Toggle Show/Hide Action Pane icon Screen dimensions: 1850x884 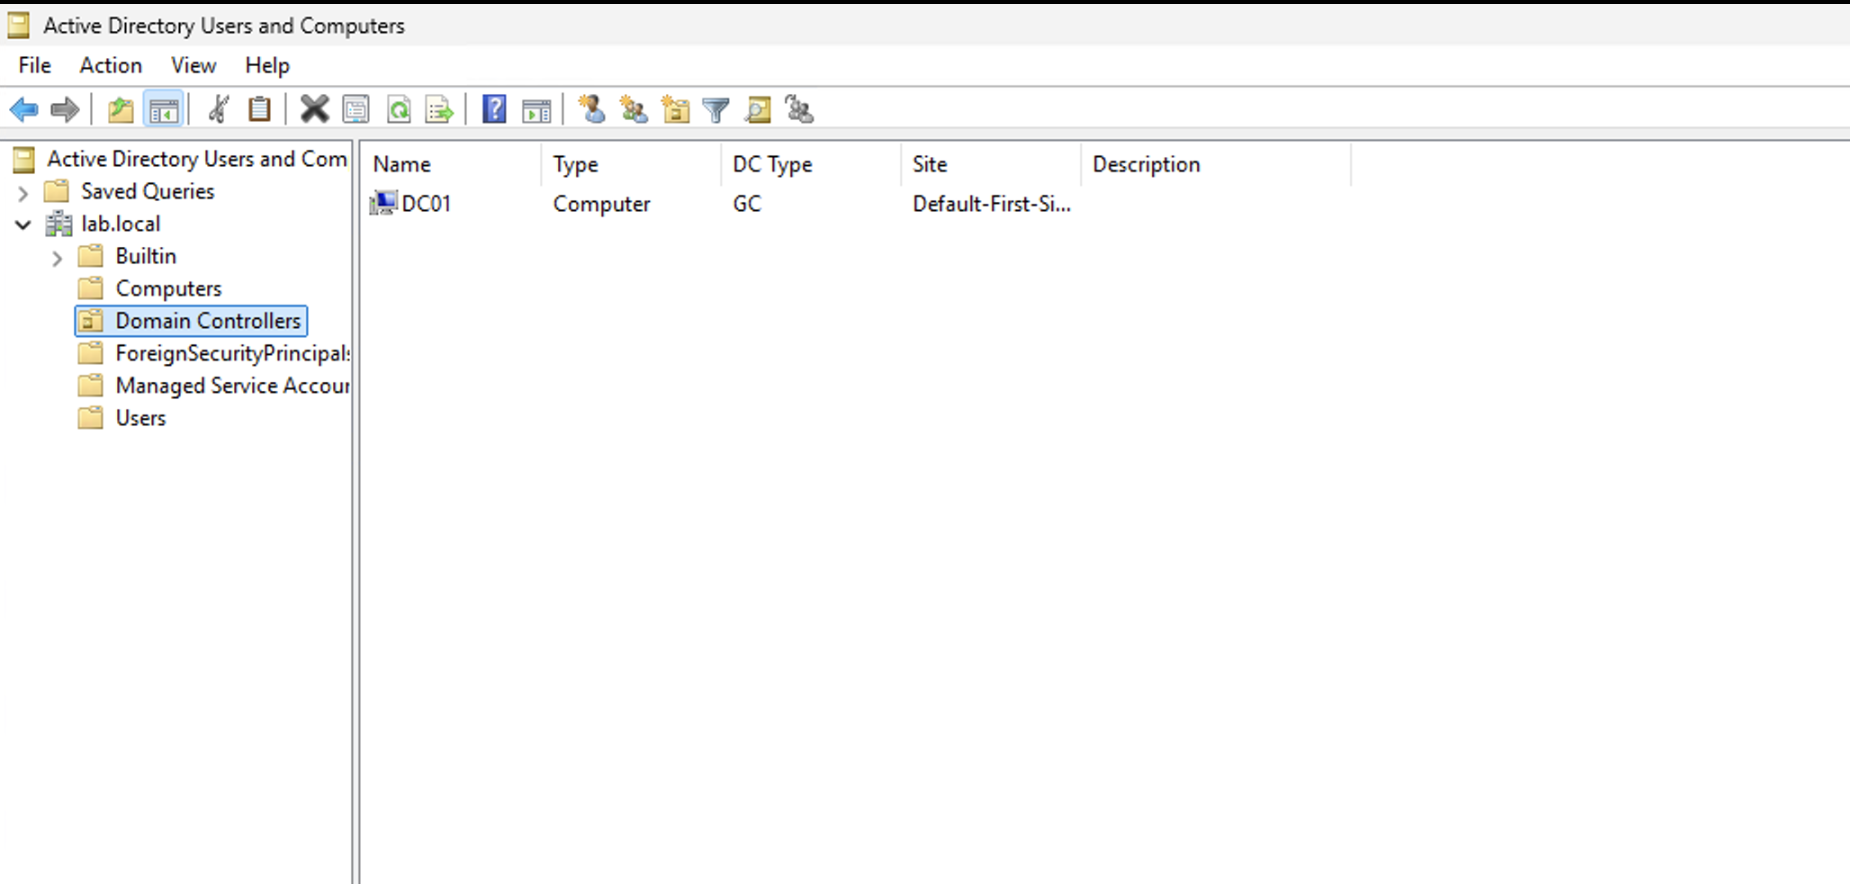click(x=537, y=109)
